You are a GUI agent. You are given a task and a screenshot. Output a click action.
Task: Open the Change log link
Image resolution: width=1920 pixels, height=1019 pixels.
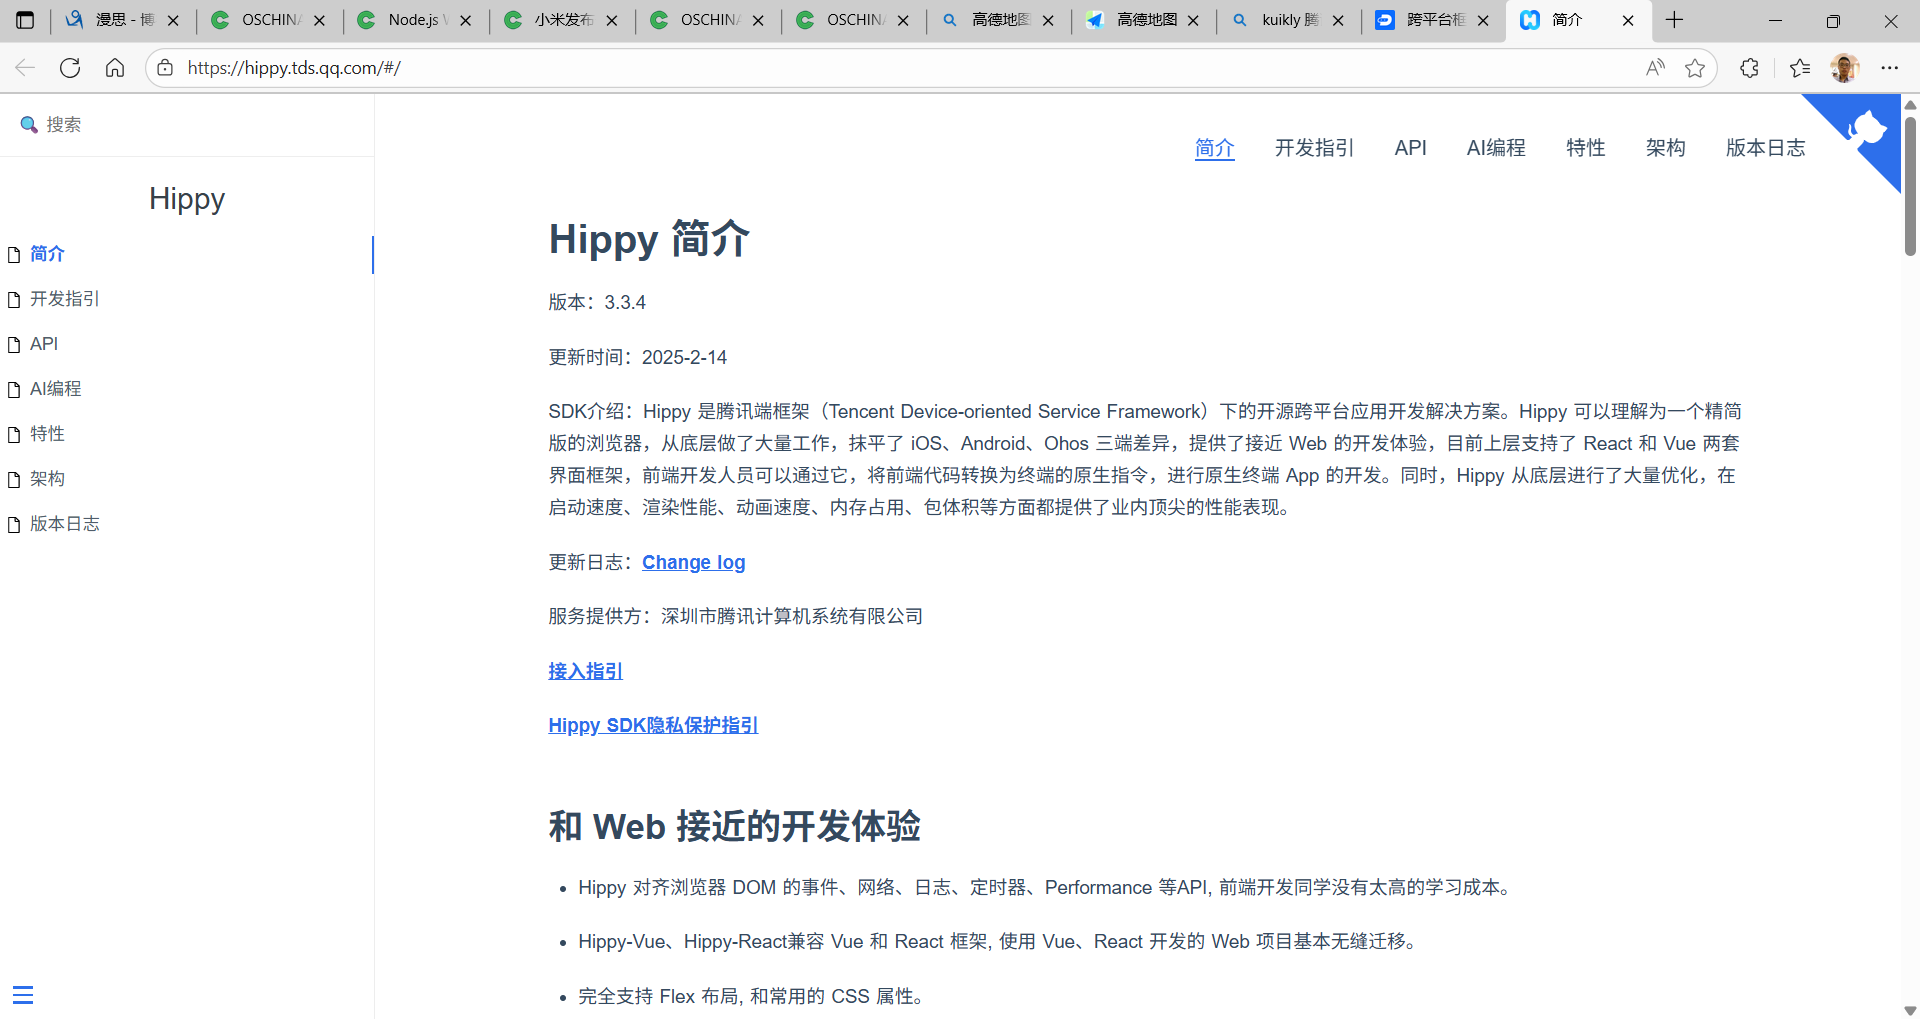(694, 562)
